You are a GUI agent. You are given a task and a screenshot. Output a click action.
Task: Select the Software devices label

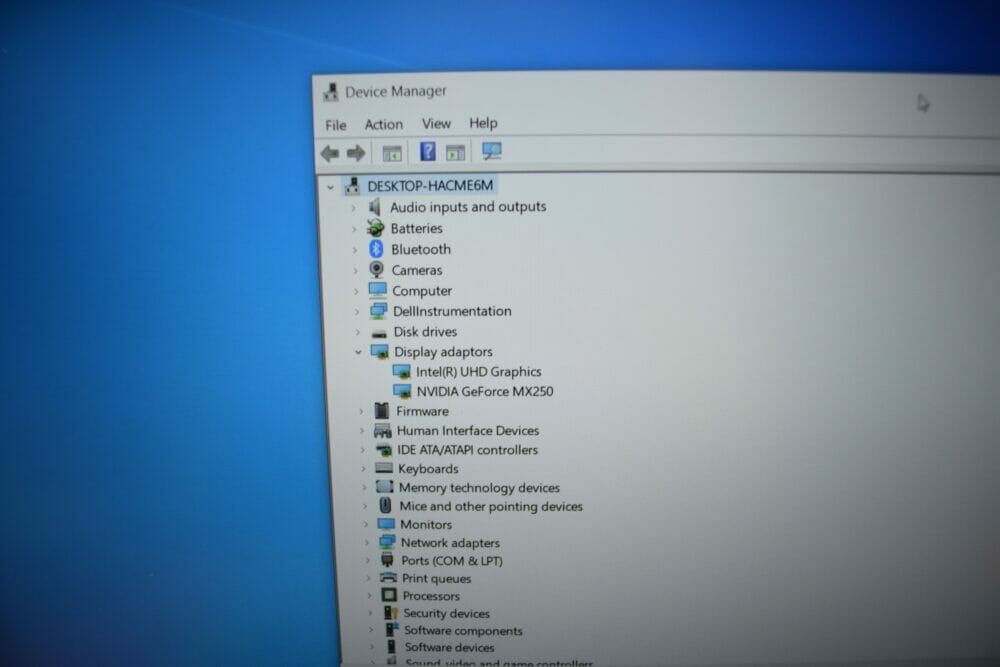tap(450, 647)
